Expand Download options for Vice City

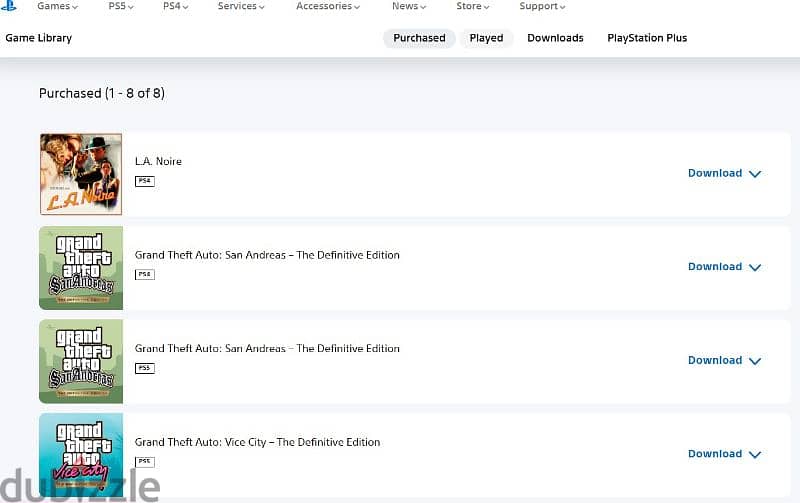click(724, 454)
